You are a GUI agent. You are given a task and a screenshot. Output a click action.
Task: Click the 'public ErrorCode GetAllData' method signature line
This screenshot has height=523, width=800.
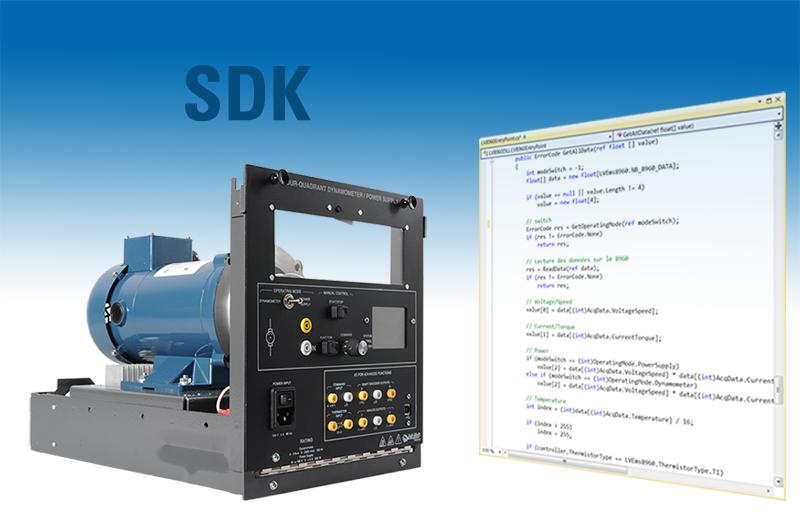[x=587, y=150]
